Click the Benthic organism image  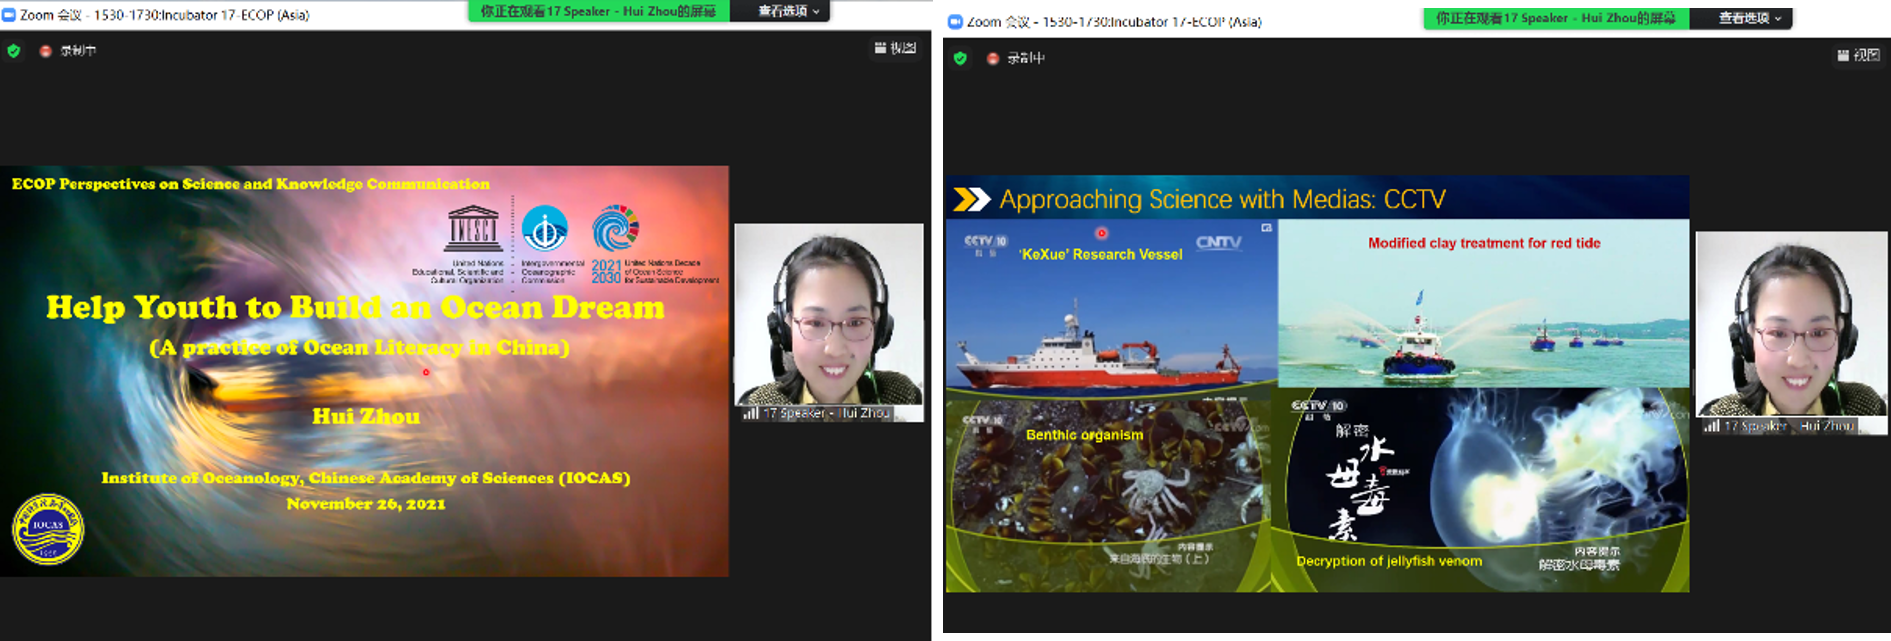[1107, 490]
